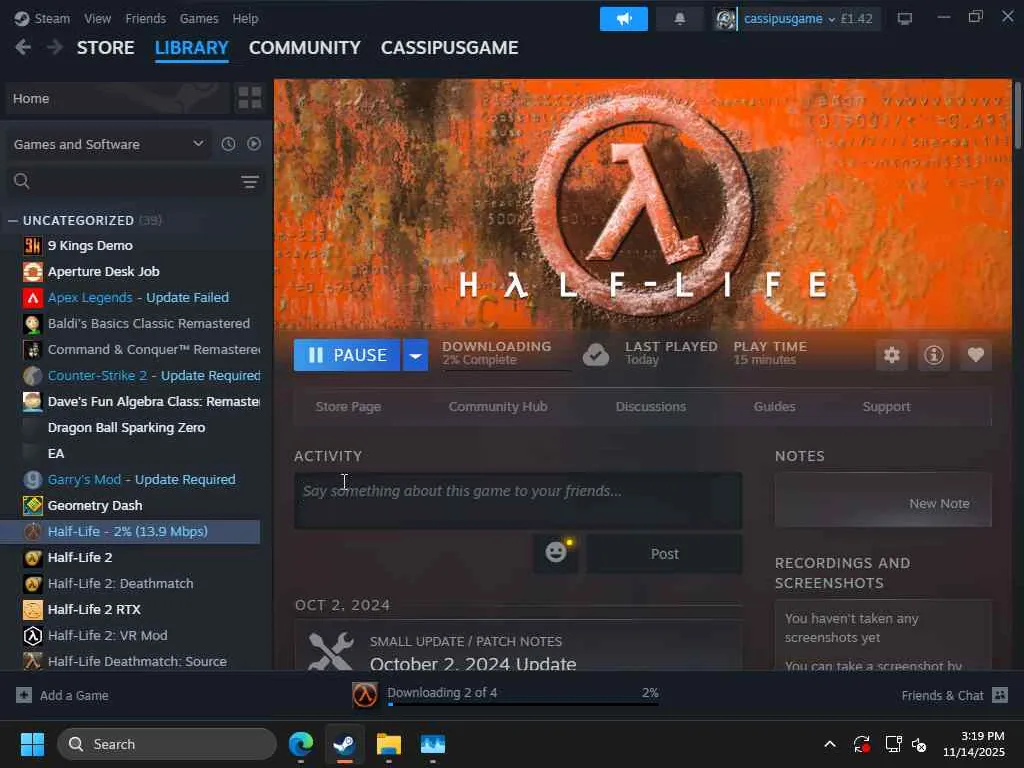Click the cloud sync status icon

tap(596, 355)
